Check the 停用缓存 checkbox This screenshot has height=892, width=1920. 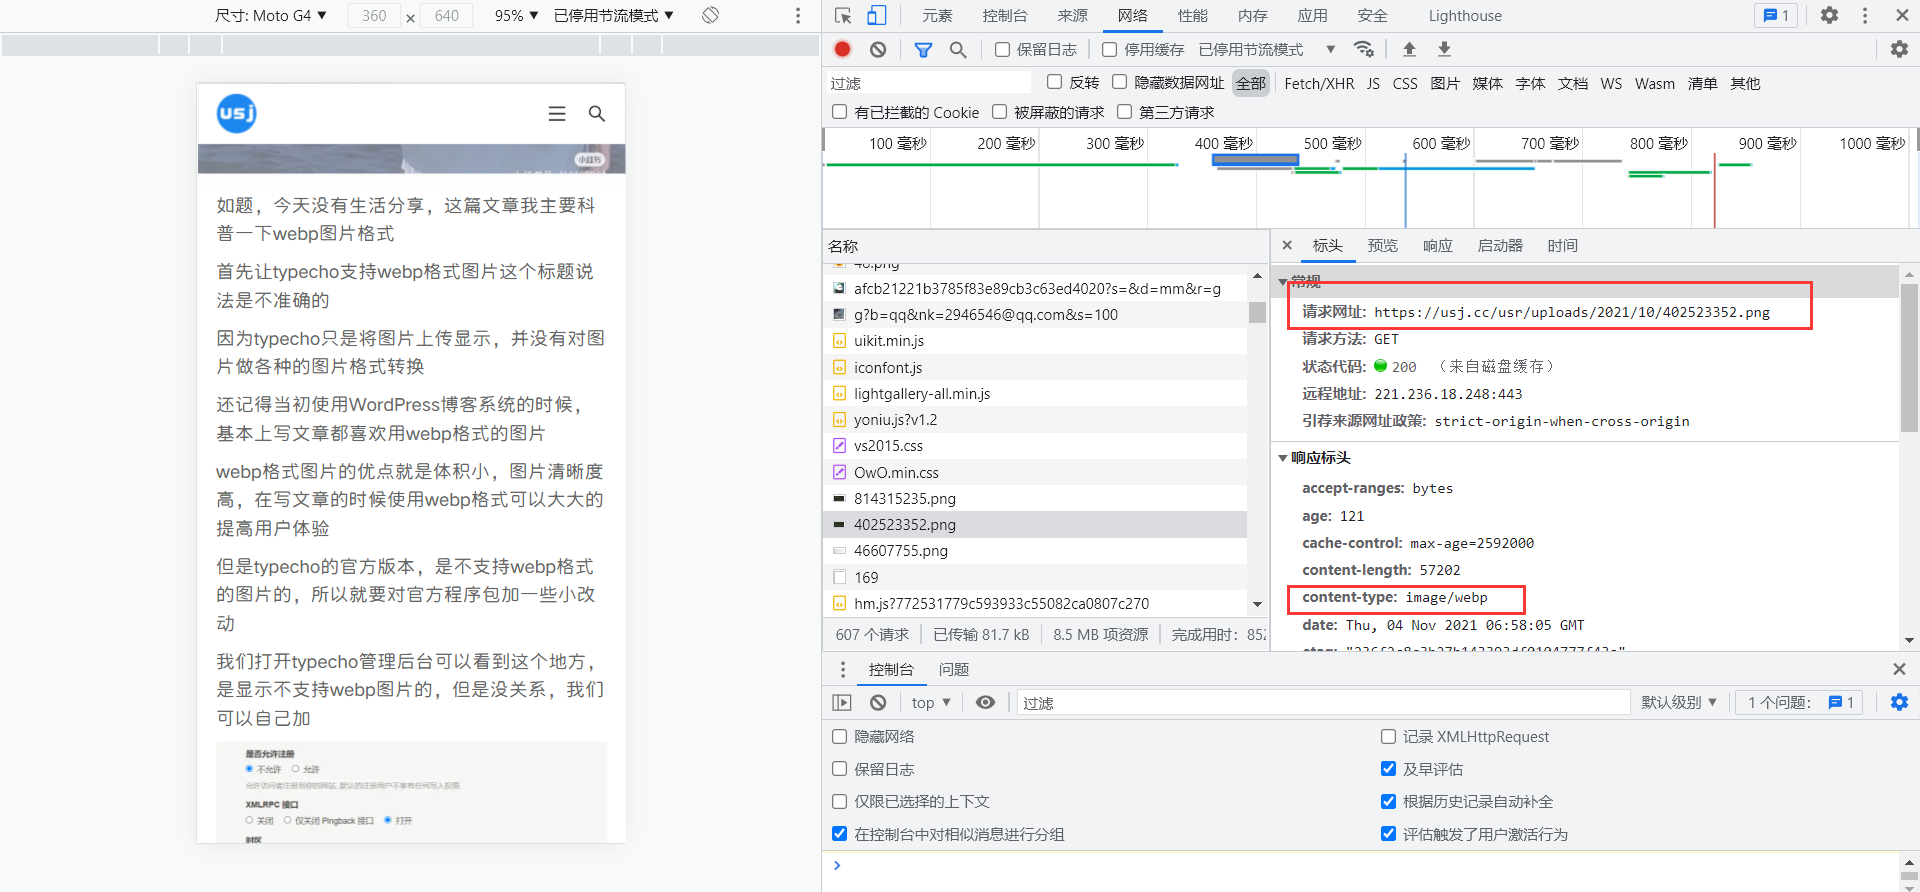click(x=1109, y=50)
